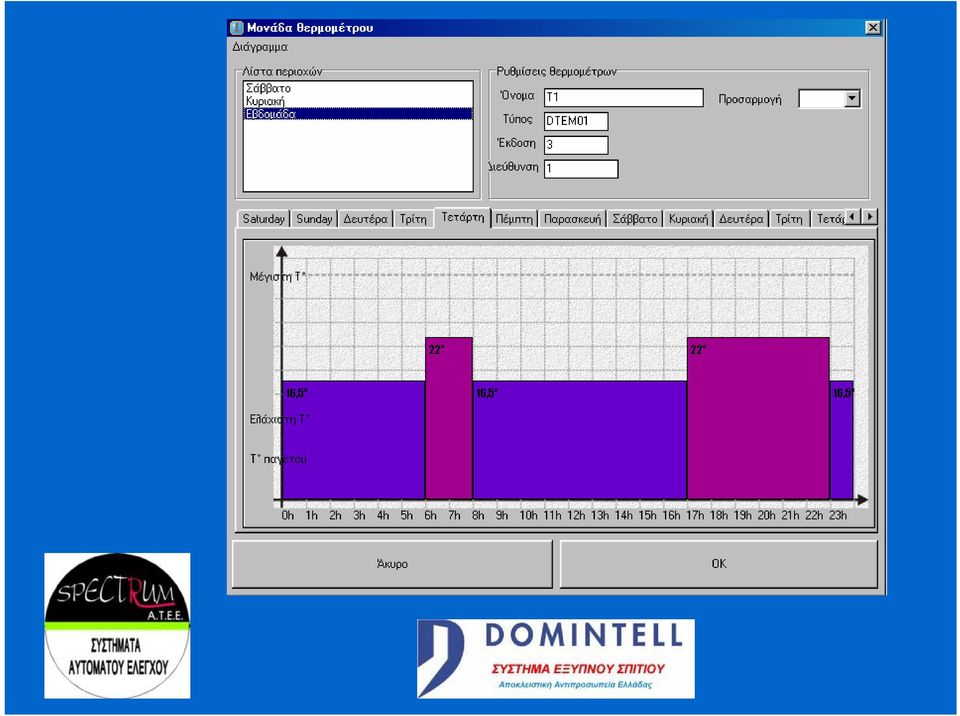Click the thermometer icon in the title bar
Image resolution: width=960 pixels, height=716 pixels.
tap(236, 28)
